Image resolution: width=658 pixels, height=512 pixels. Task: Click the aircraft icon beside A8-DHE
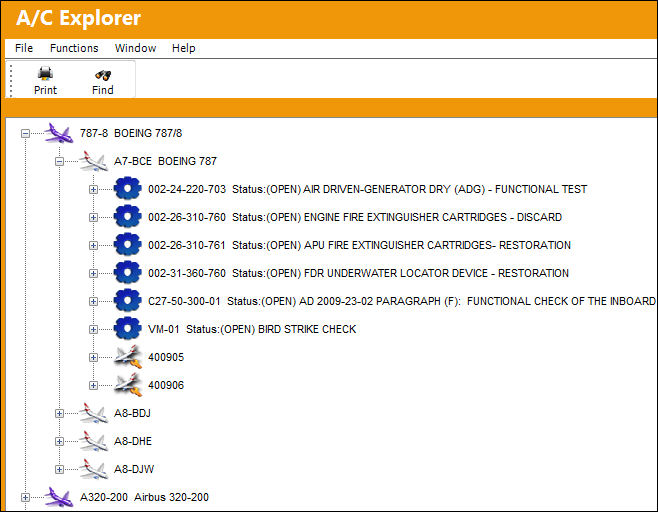[94, 441]
